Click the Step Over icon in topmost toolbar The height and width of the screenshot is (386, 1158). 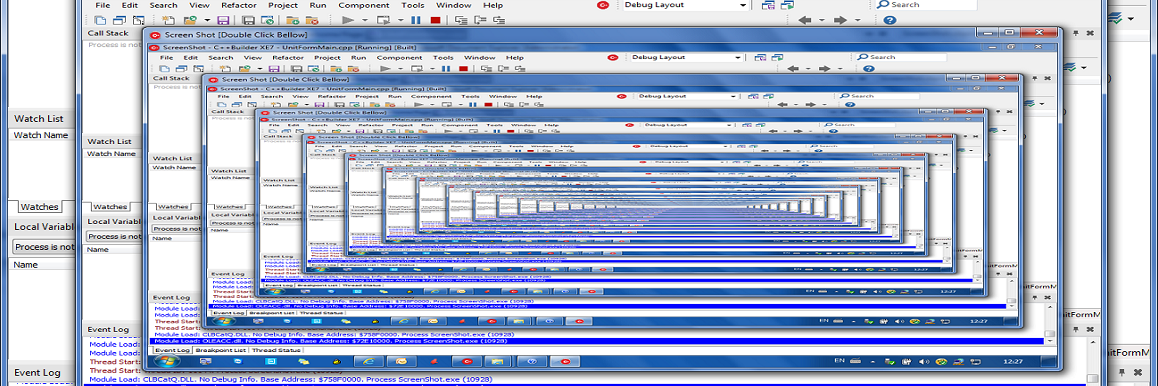click(x=481, y=21)
